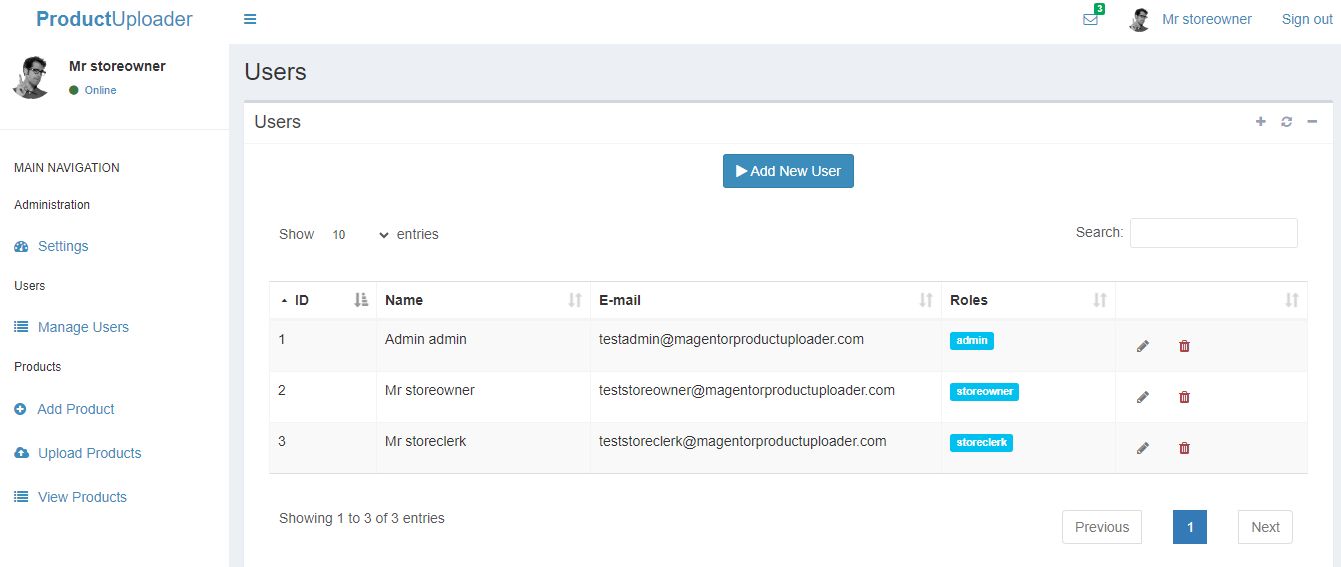Viewport: 1341px width, 567px height.
Task: Click the Add New User button
Action: click(788, 171)
